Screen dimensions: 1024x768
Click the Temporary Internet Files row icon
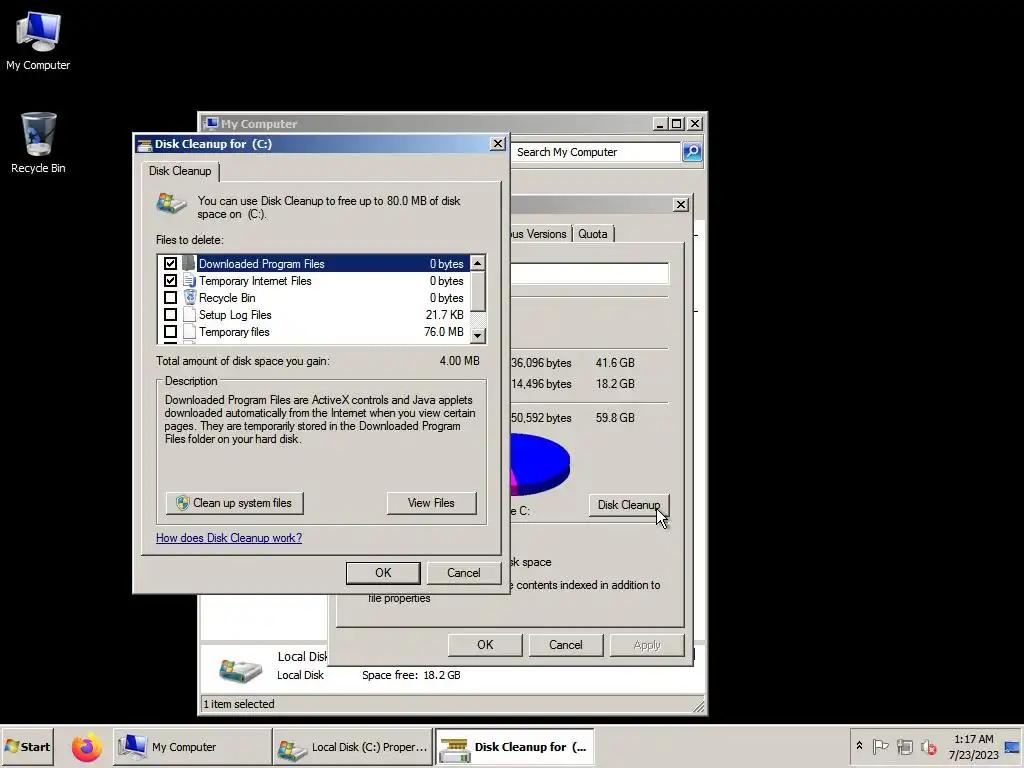189,280
